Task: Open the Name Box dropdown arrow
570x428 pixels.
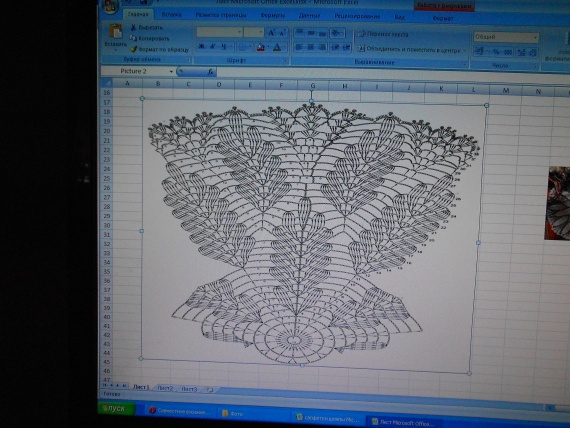Action: coord(171,72)
